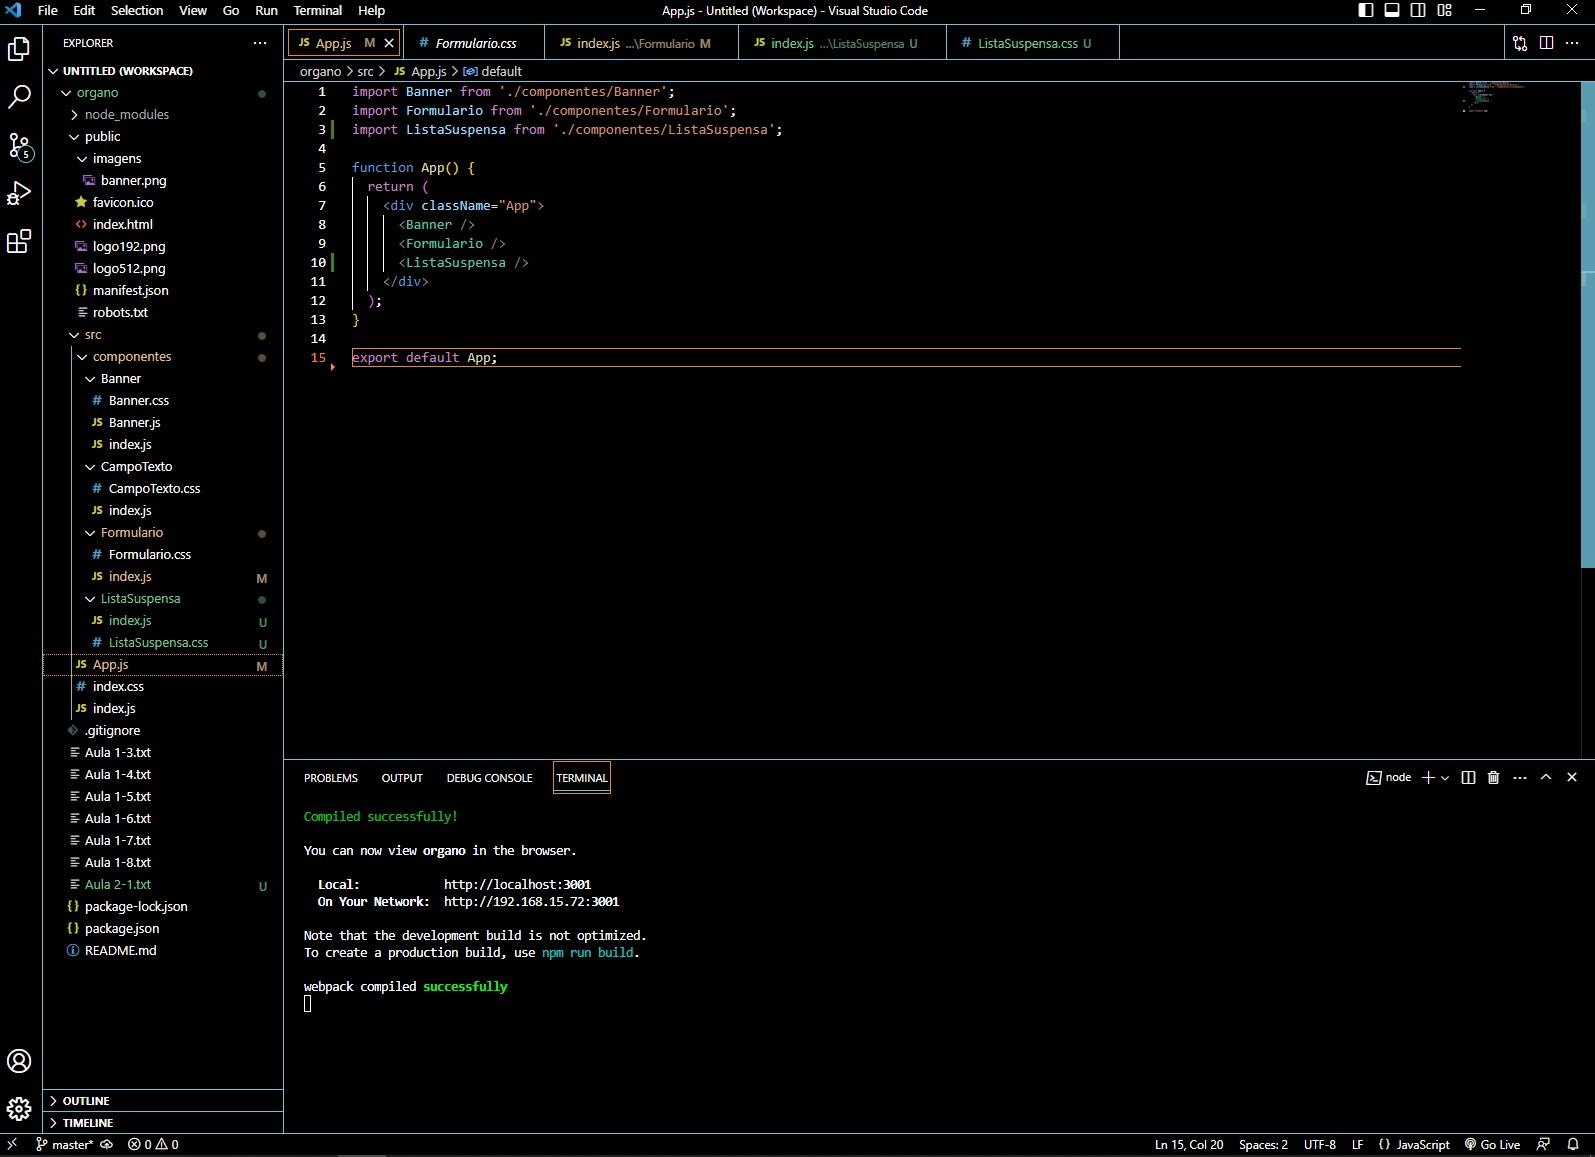This screenshot has height=1157, width=1595.
Task: Change Spaces: 2 indentation setting
Action: (x=1263, y=1144)
